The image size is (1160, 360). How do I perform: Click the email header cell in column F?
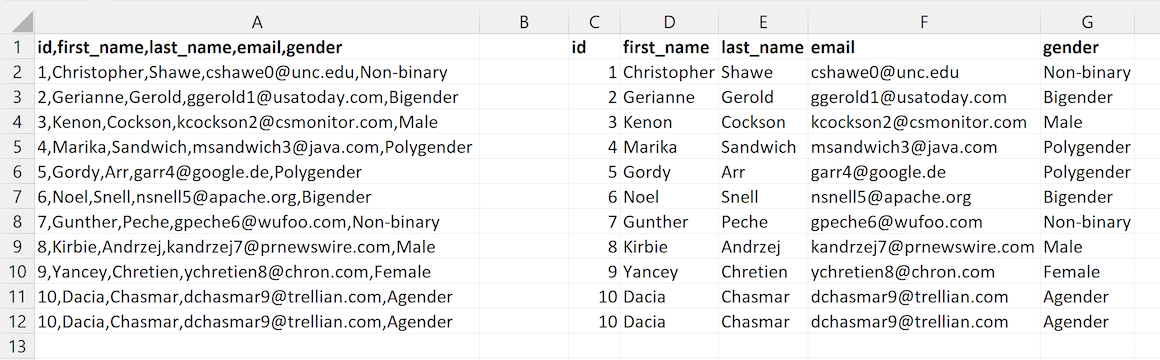point(923,47)
